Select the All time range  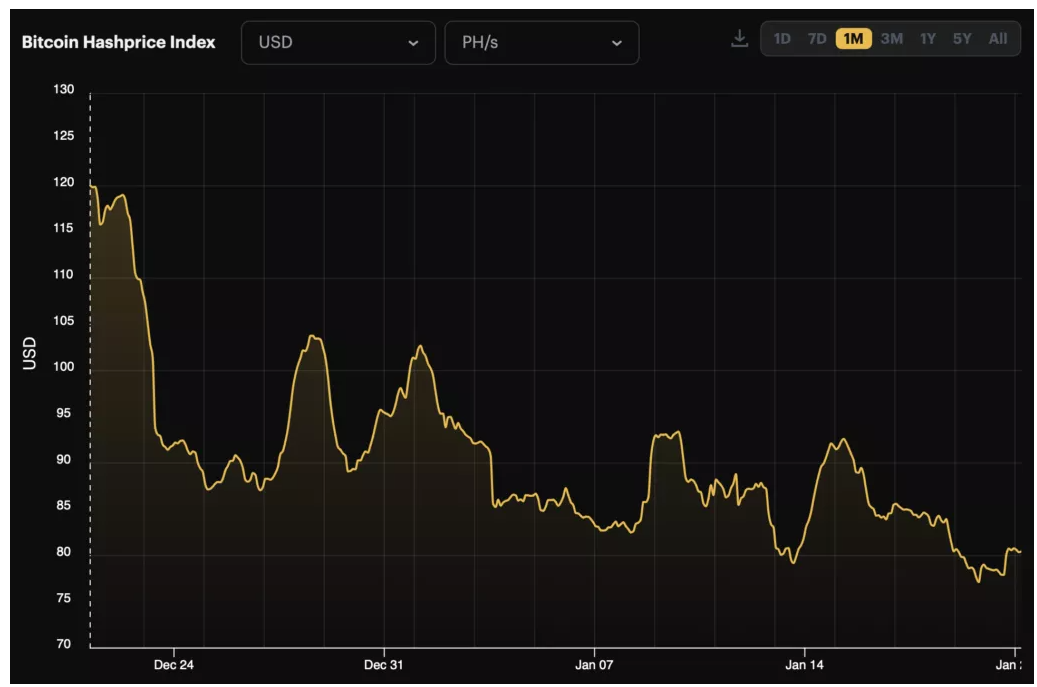(998, 39)
